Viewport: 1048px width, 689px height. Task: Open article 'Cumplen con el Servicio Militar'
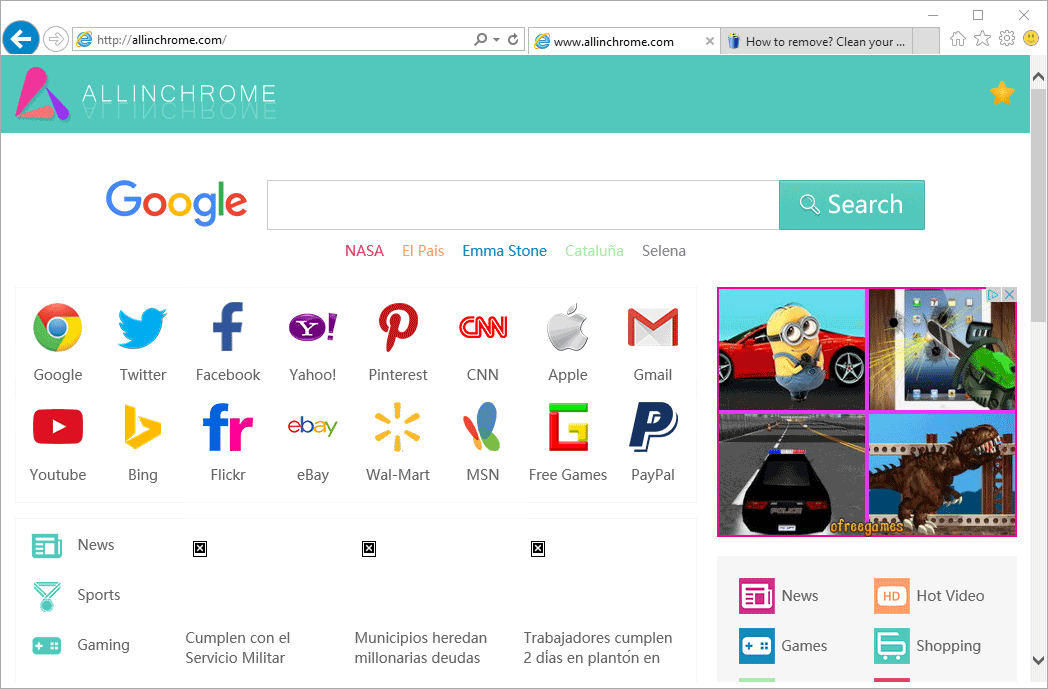[238, 648]
